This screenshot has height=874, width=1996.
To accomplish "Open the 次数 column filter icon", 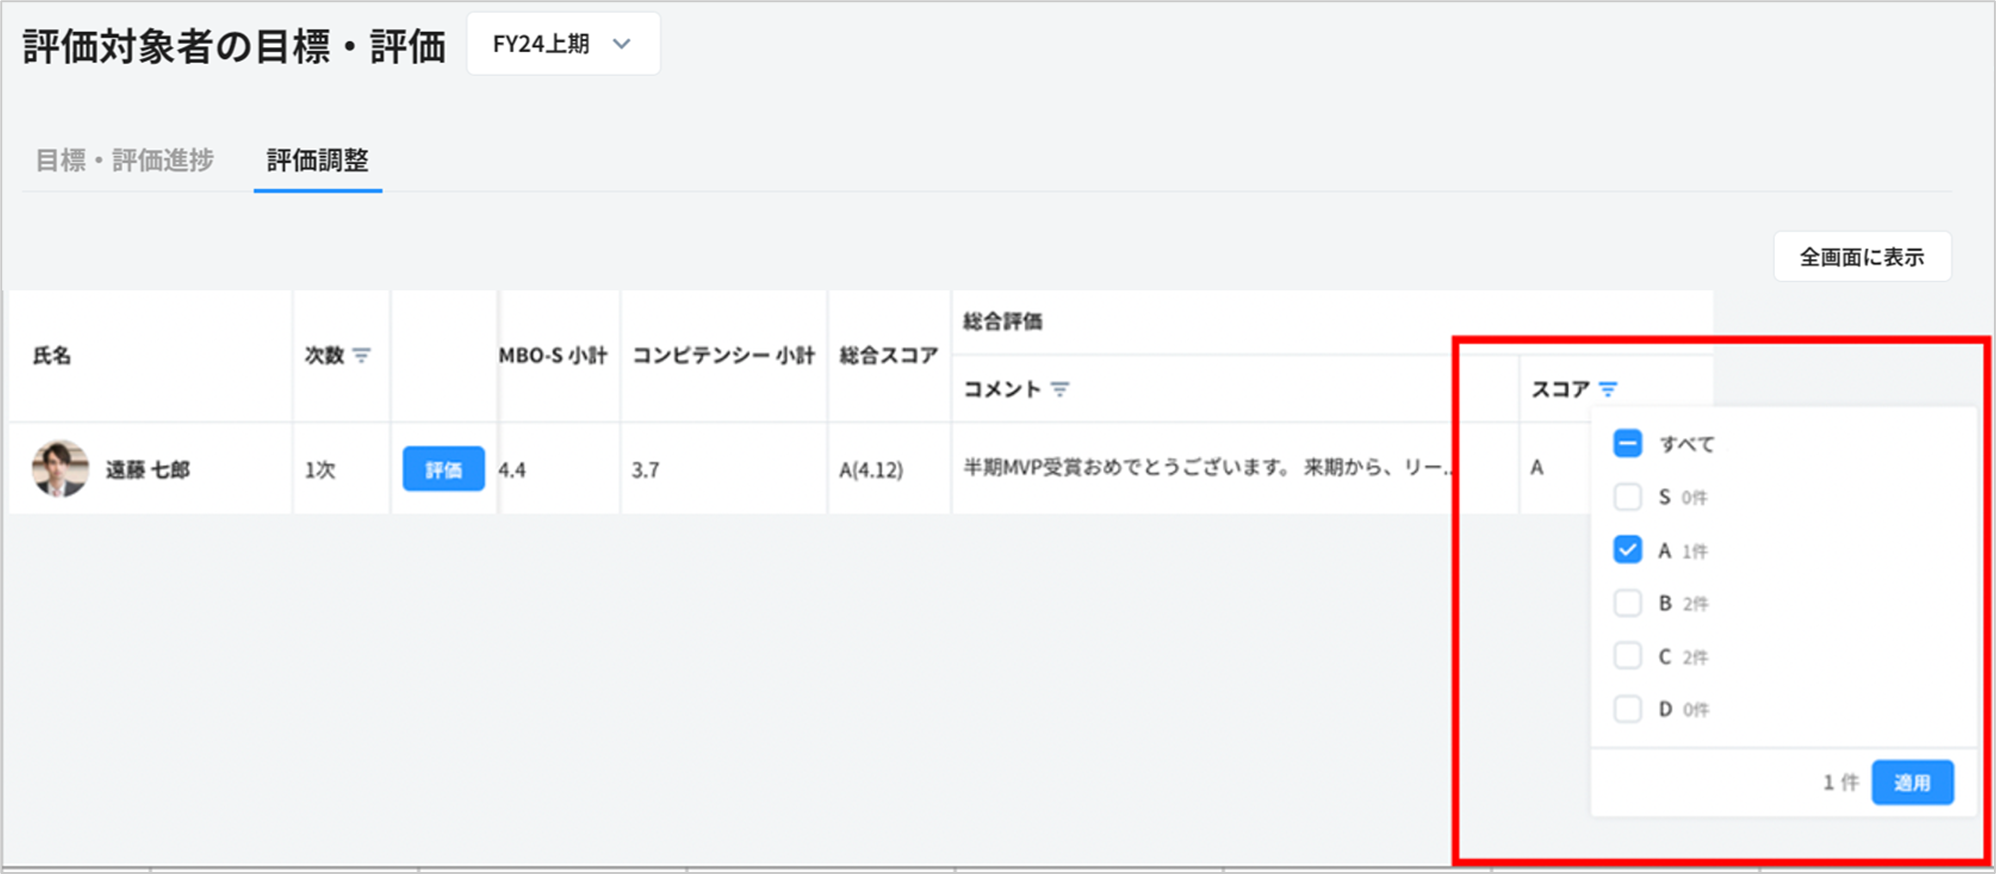I will pos(362,356).
